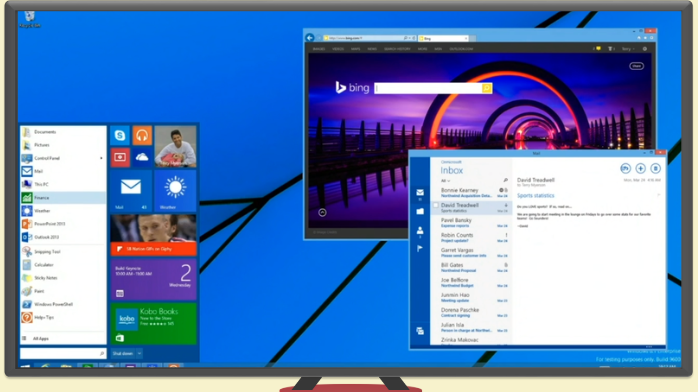Viewport: 698px width, 392px height.
Task: Click the Share button on Bing image
Action: [x=637, y=66]
